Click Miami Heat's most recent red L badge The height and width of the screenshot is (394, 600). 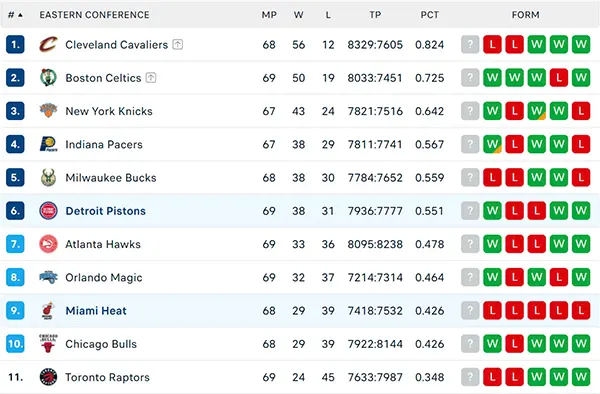(492, 311)
